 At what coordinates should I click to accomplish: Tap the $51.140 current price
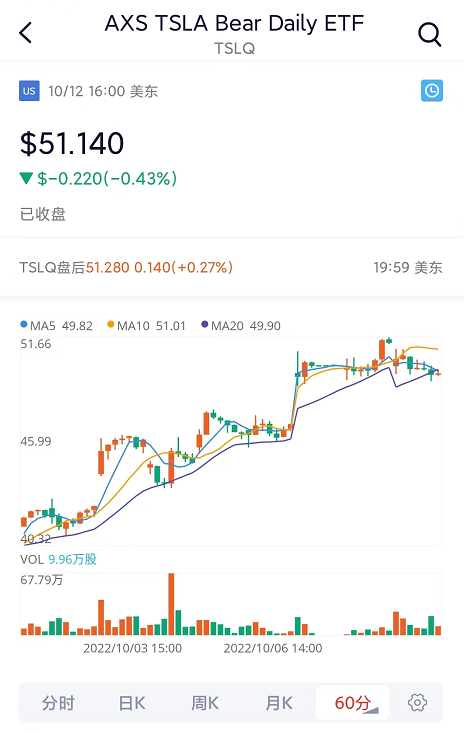click(72, 143)
